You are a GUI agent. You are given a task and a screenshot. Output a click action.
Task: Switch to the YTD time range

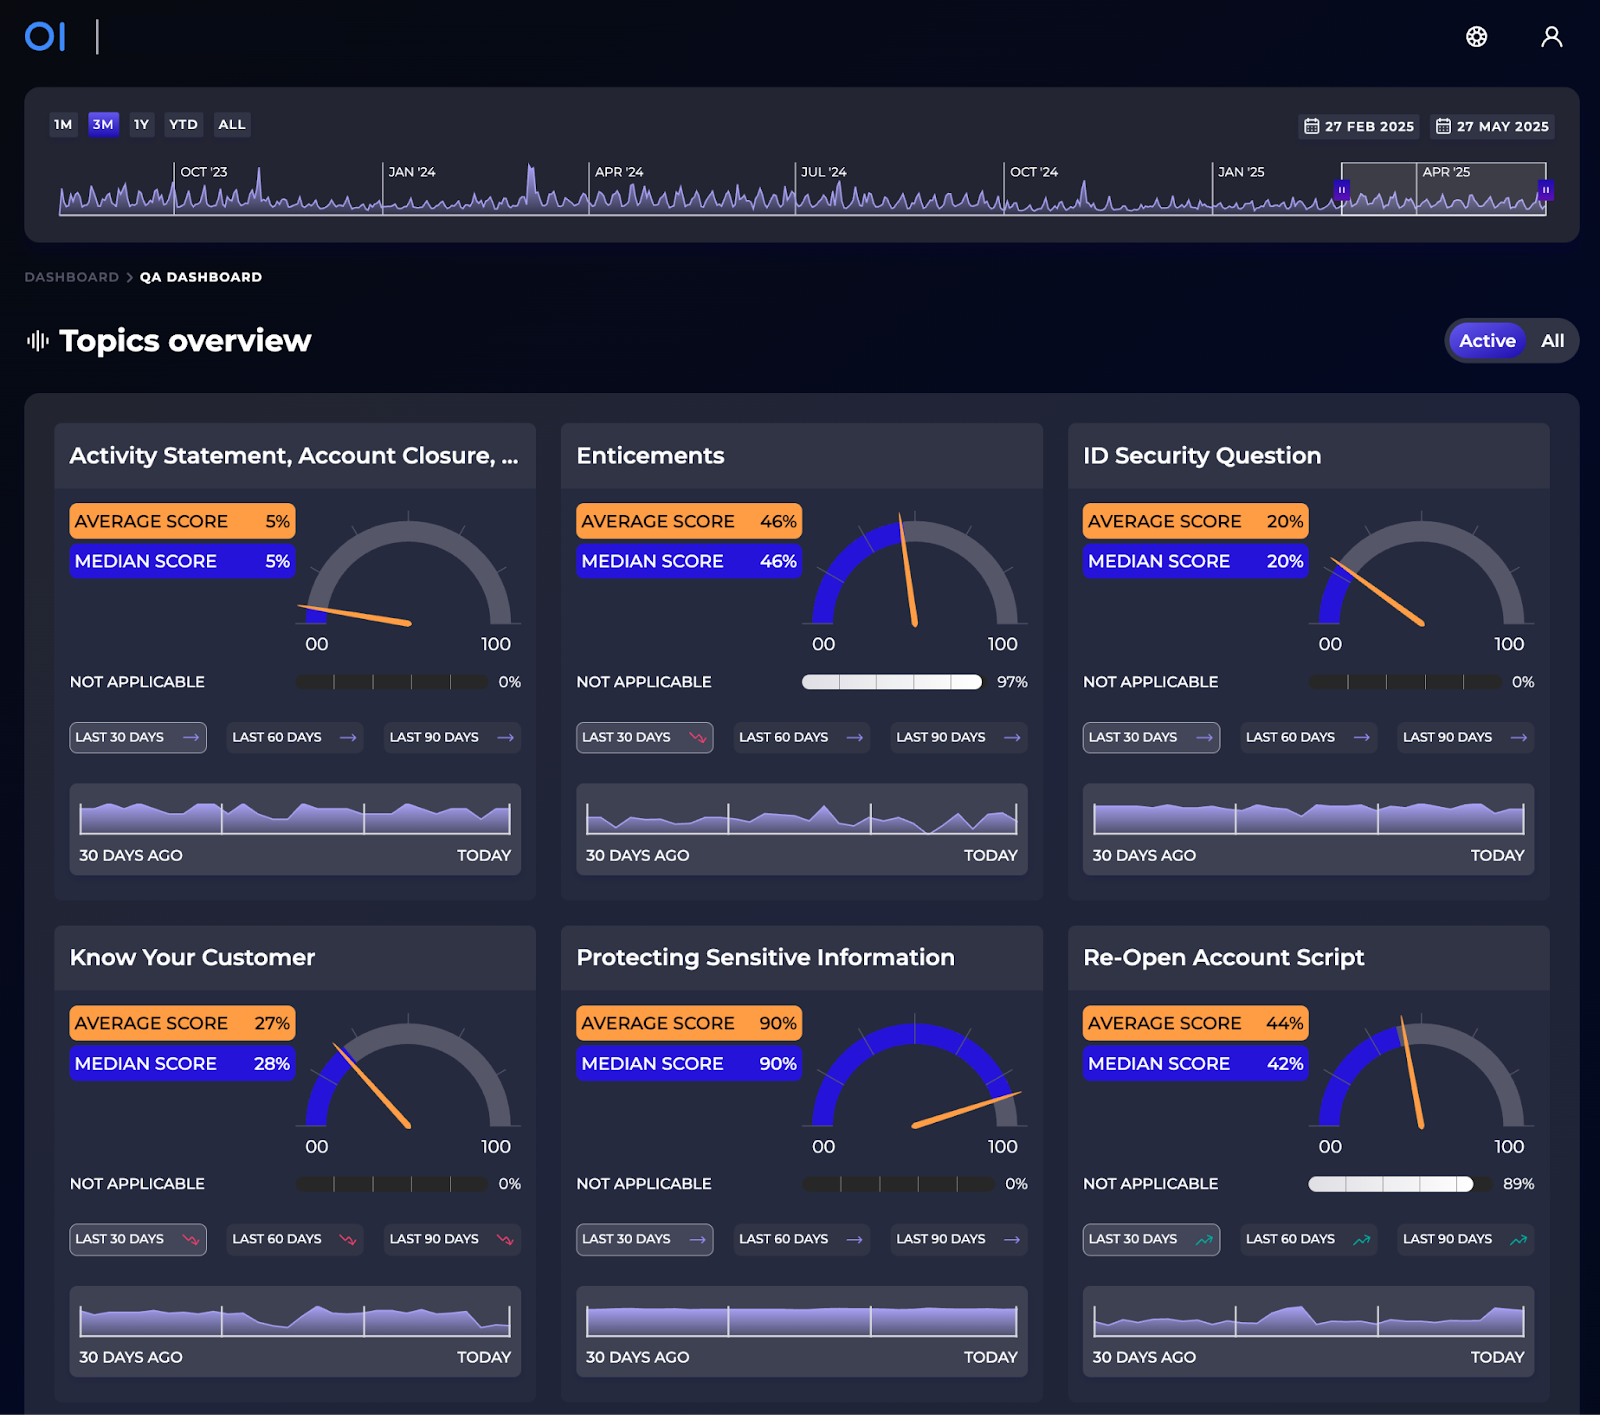click(x=182, y=124)
